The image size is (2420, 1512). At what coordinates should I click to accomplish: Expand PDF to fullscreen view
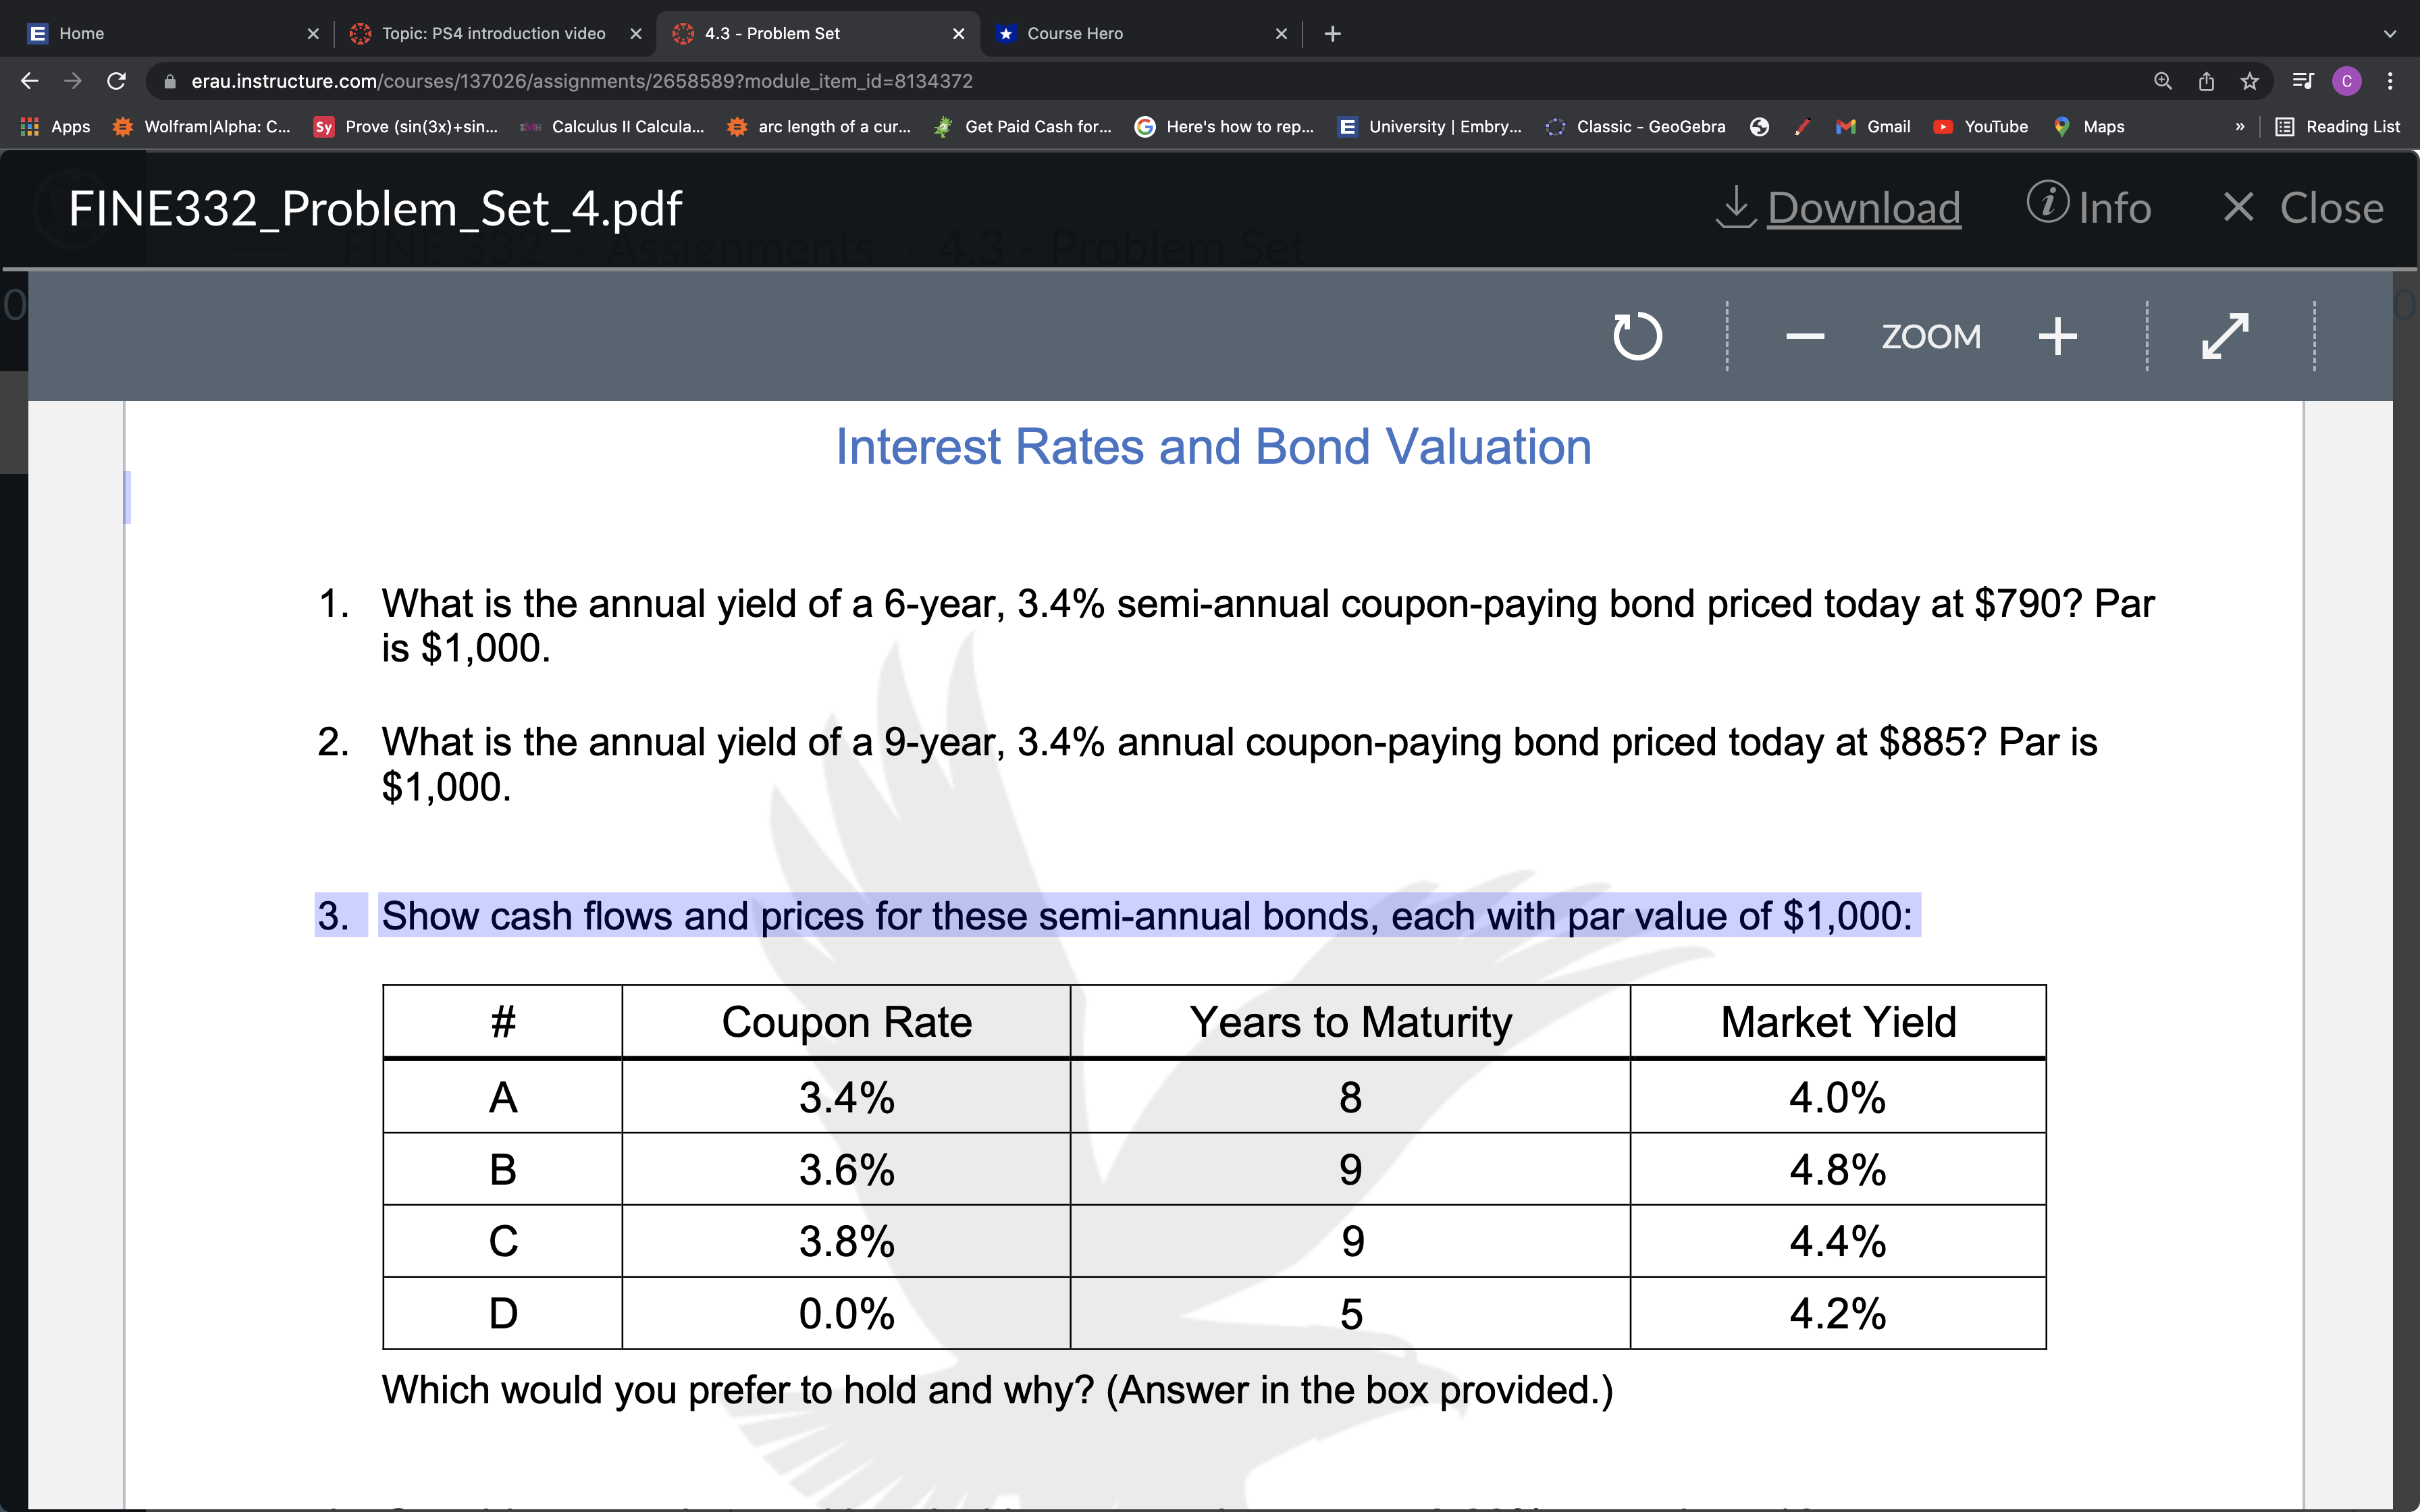pyautogui.click(x=2225, y=335)
